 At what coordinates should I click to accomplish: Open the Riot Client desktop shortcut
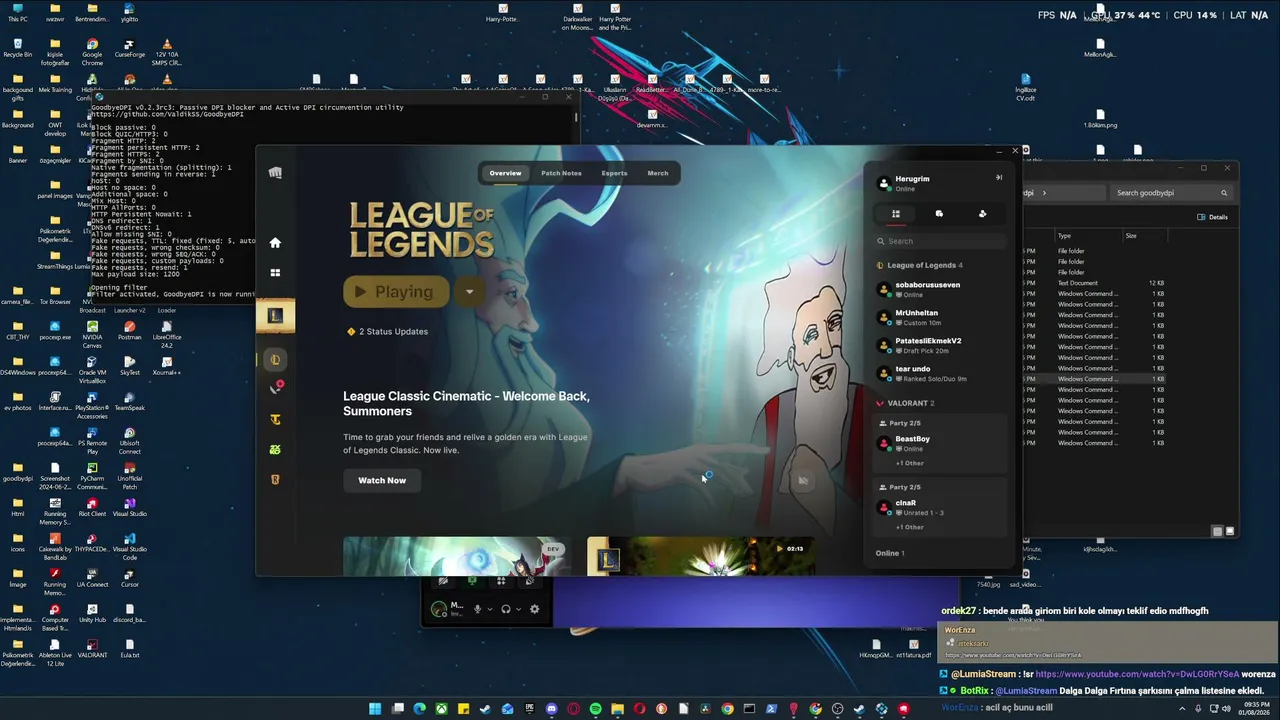92,508
